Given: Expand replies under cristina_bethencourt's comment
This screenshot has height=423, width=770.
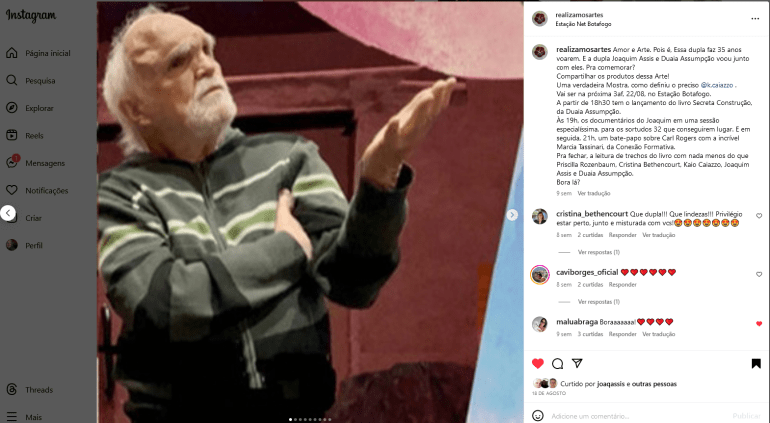Looking at the screenshot, I should (x=599, y=252).
